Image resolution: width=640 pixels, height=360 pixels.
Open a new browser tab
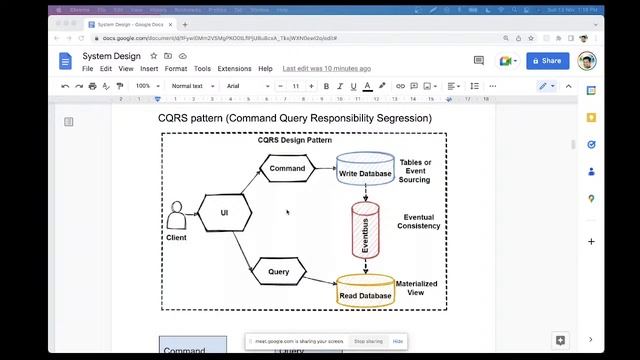click(185, 24)
